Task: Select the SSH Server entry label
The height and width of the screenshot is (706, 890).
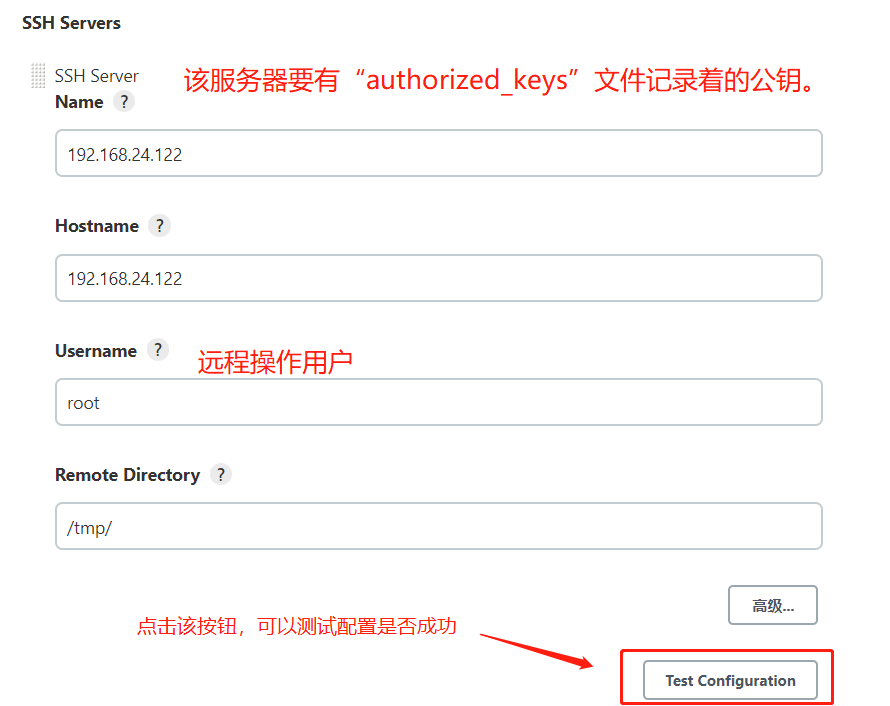Action: (96, 76)
